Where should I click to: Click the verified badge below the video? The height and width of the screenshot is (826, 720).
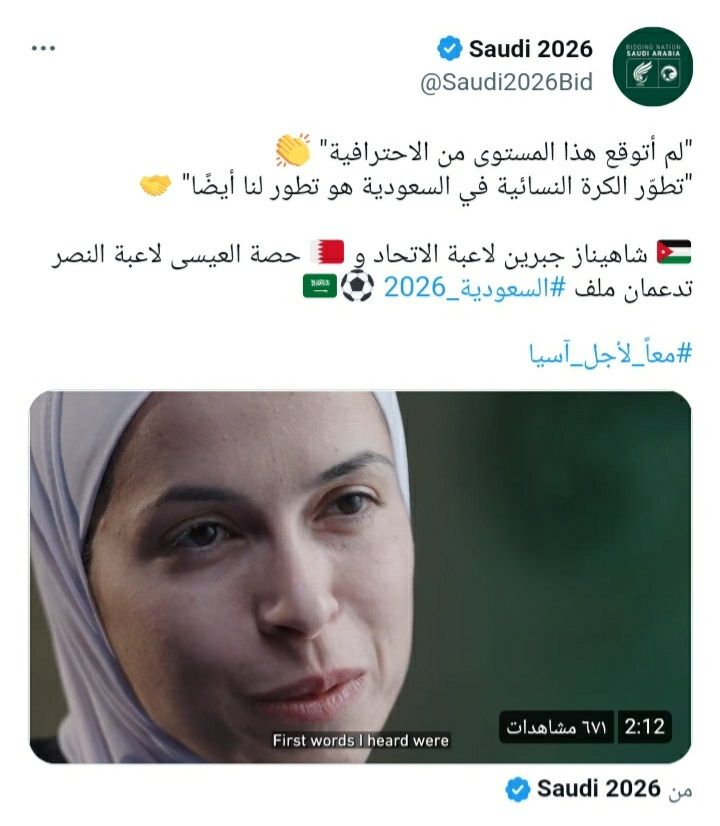click(x=518, y=789)
